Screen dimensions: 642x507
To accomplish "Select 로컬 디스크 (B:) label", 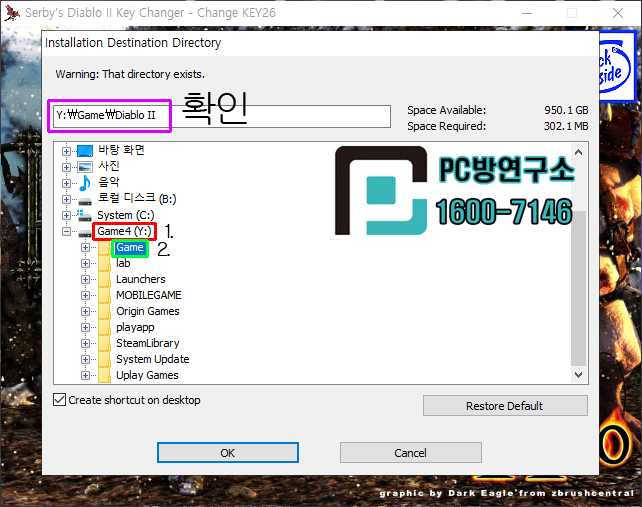I will tap(137, 199).
